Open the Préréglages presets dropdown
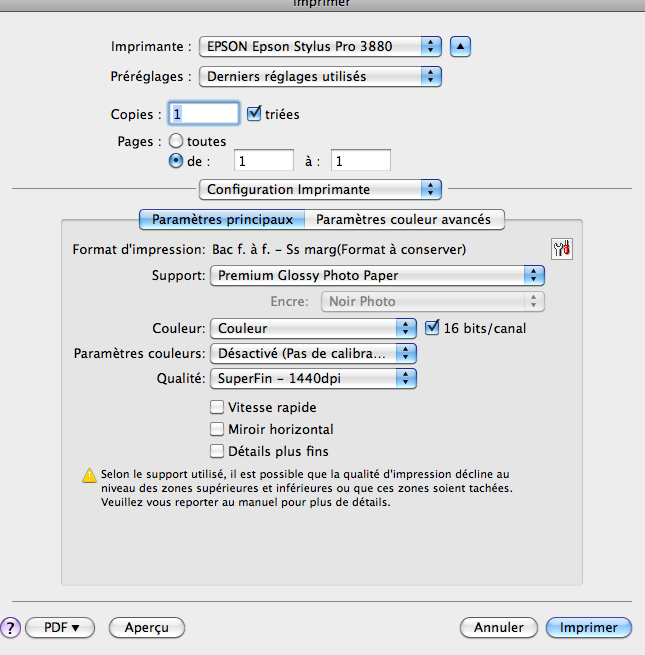645x655 pixels. [x=319, y=76]
